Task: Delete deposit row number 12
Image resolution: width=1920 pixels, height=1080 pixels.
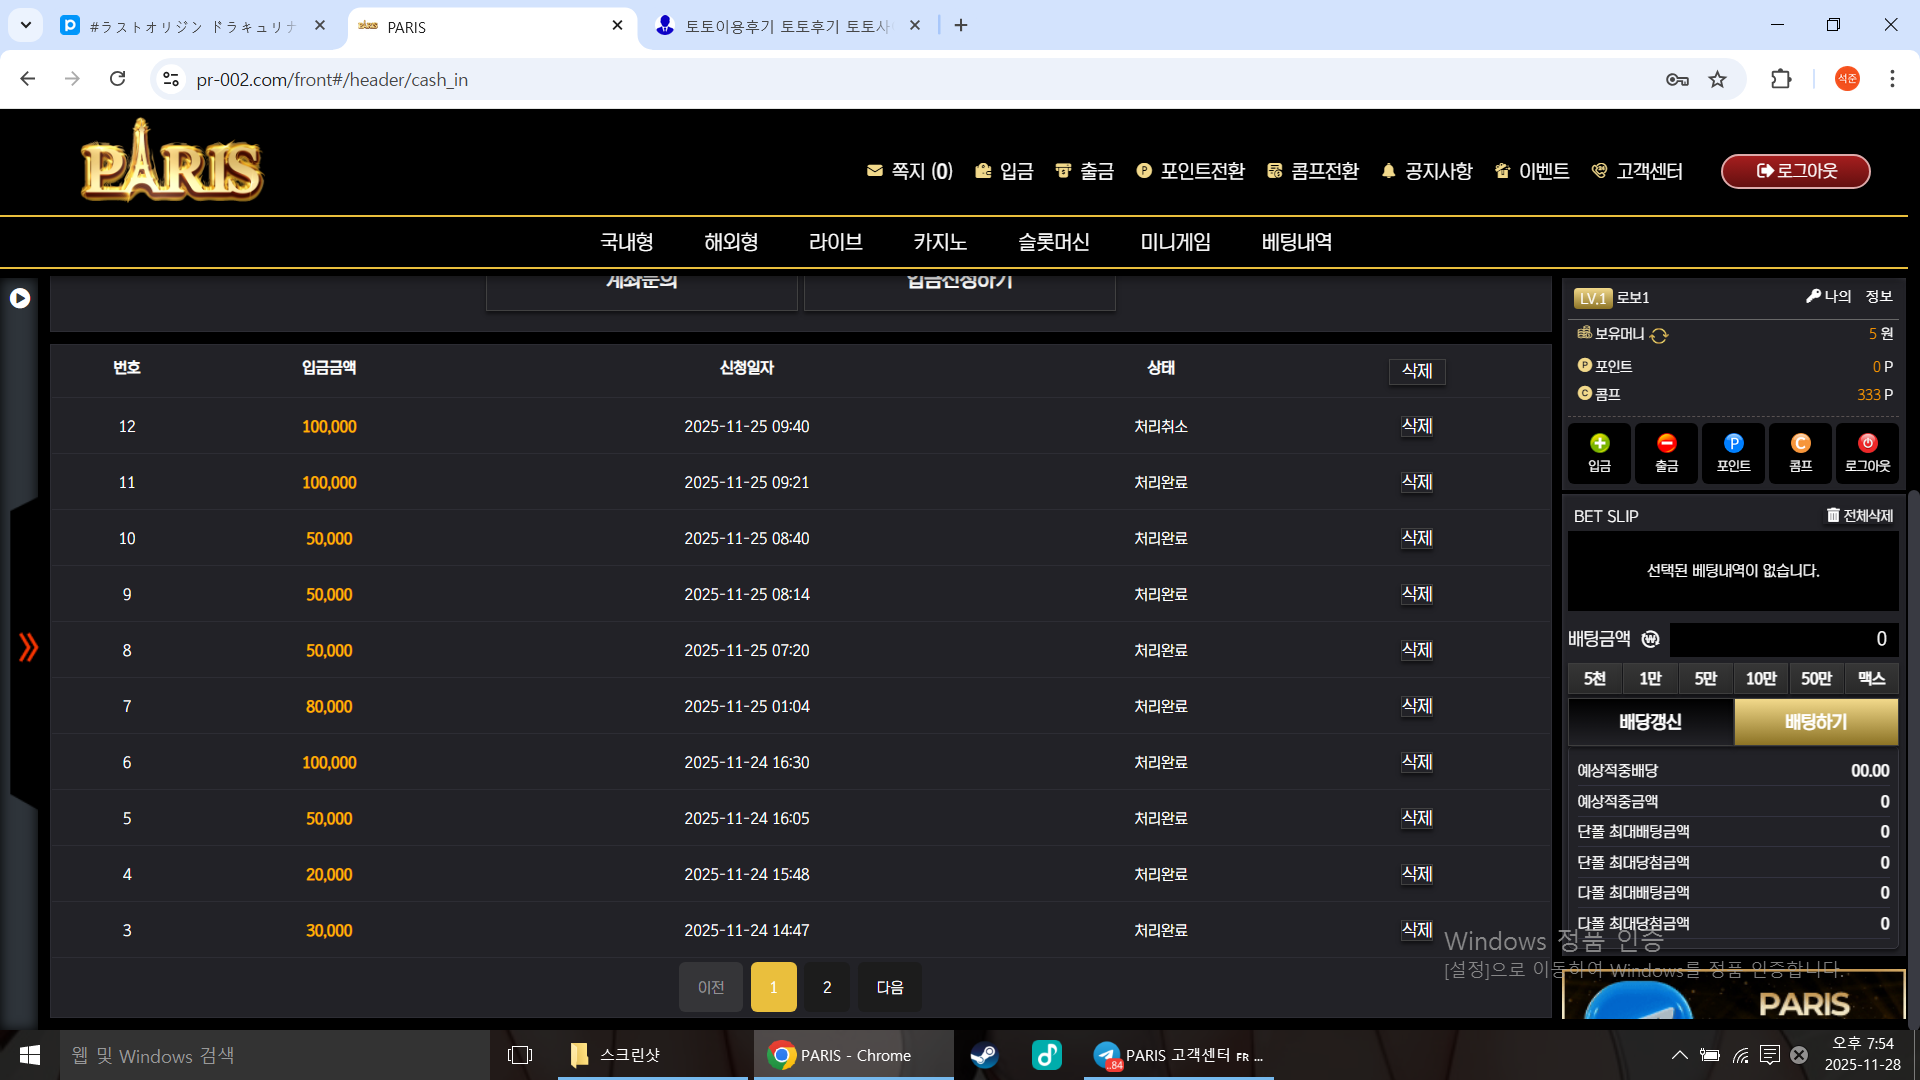Action: click(1416, 426)
